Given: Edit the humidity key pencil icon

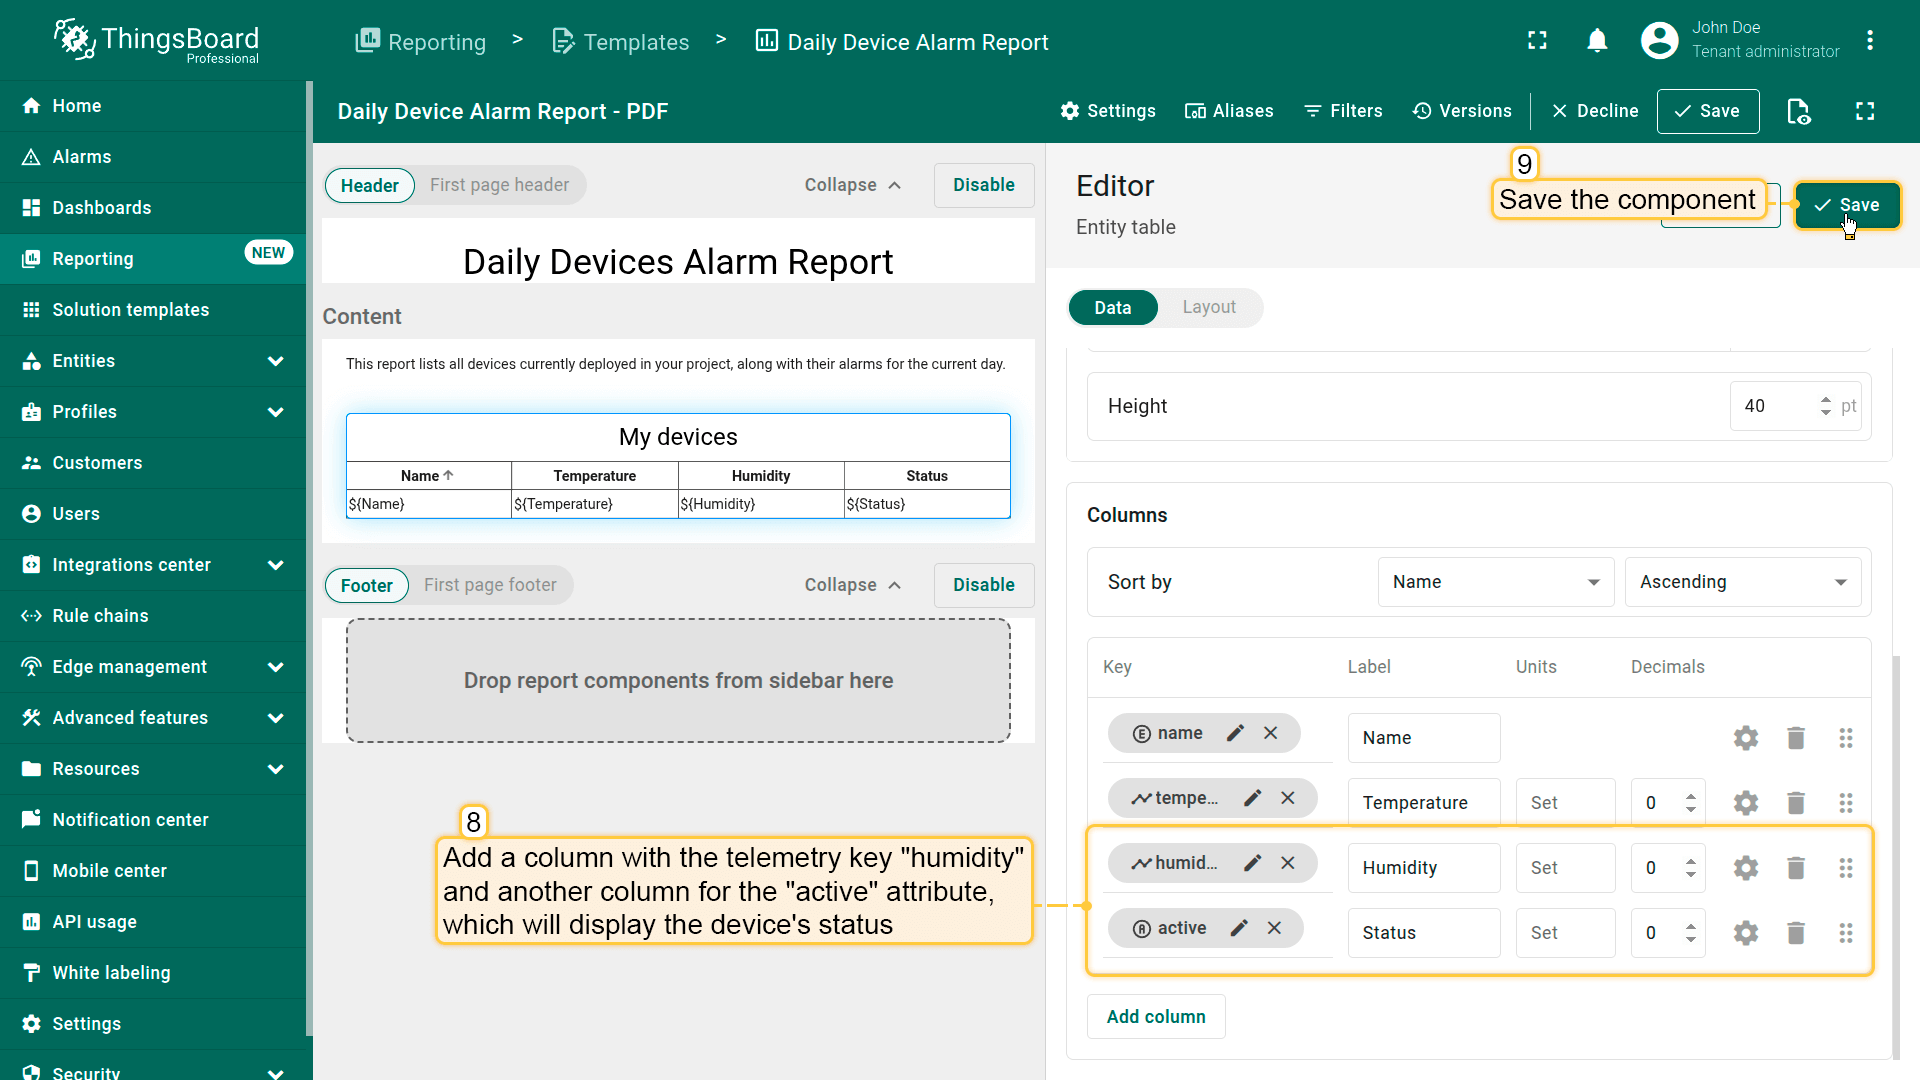Looking at the screenshot, I should coord(1252,863).
